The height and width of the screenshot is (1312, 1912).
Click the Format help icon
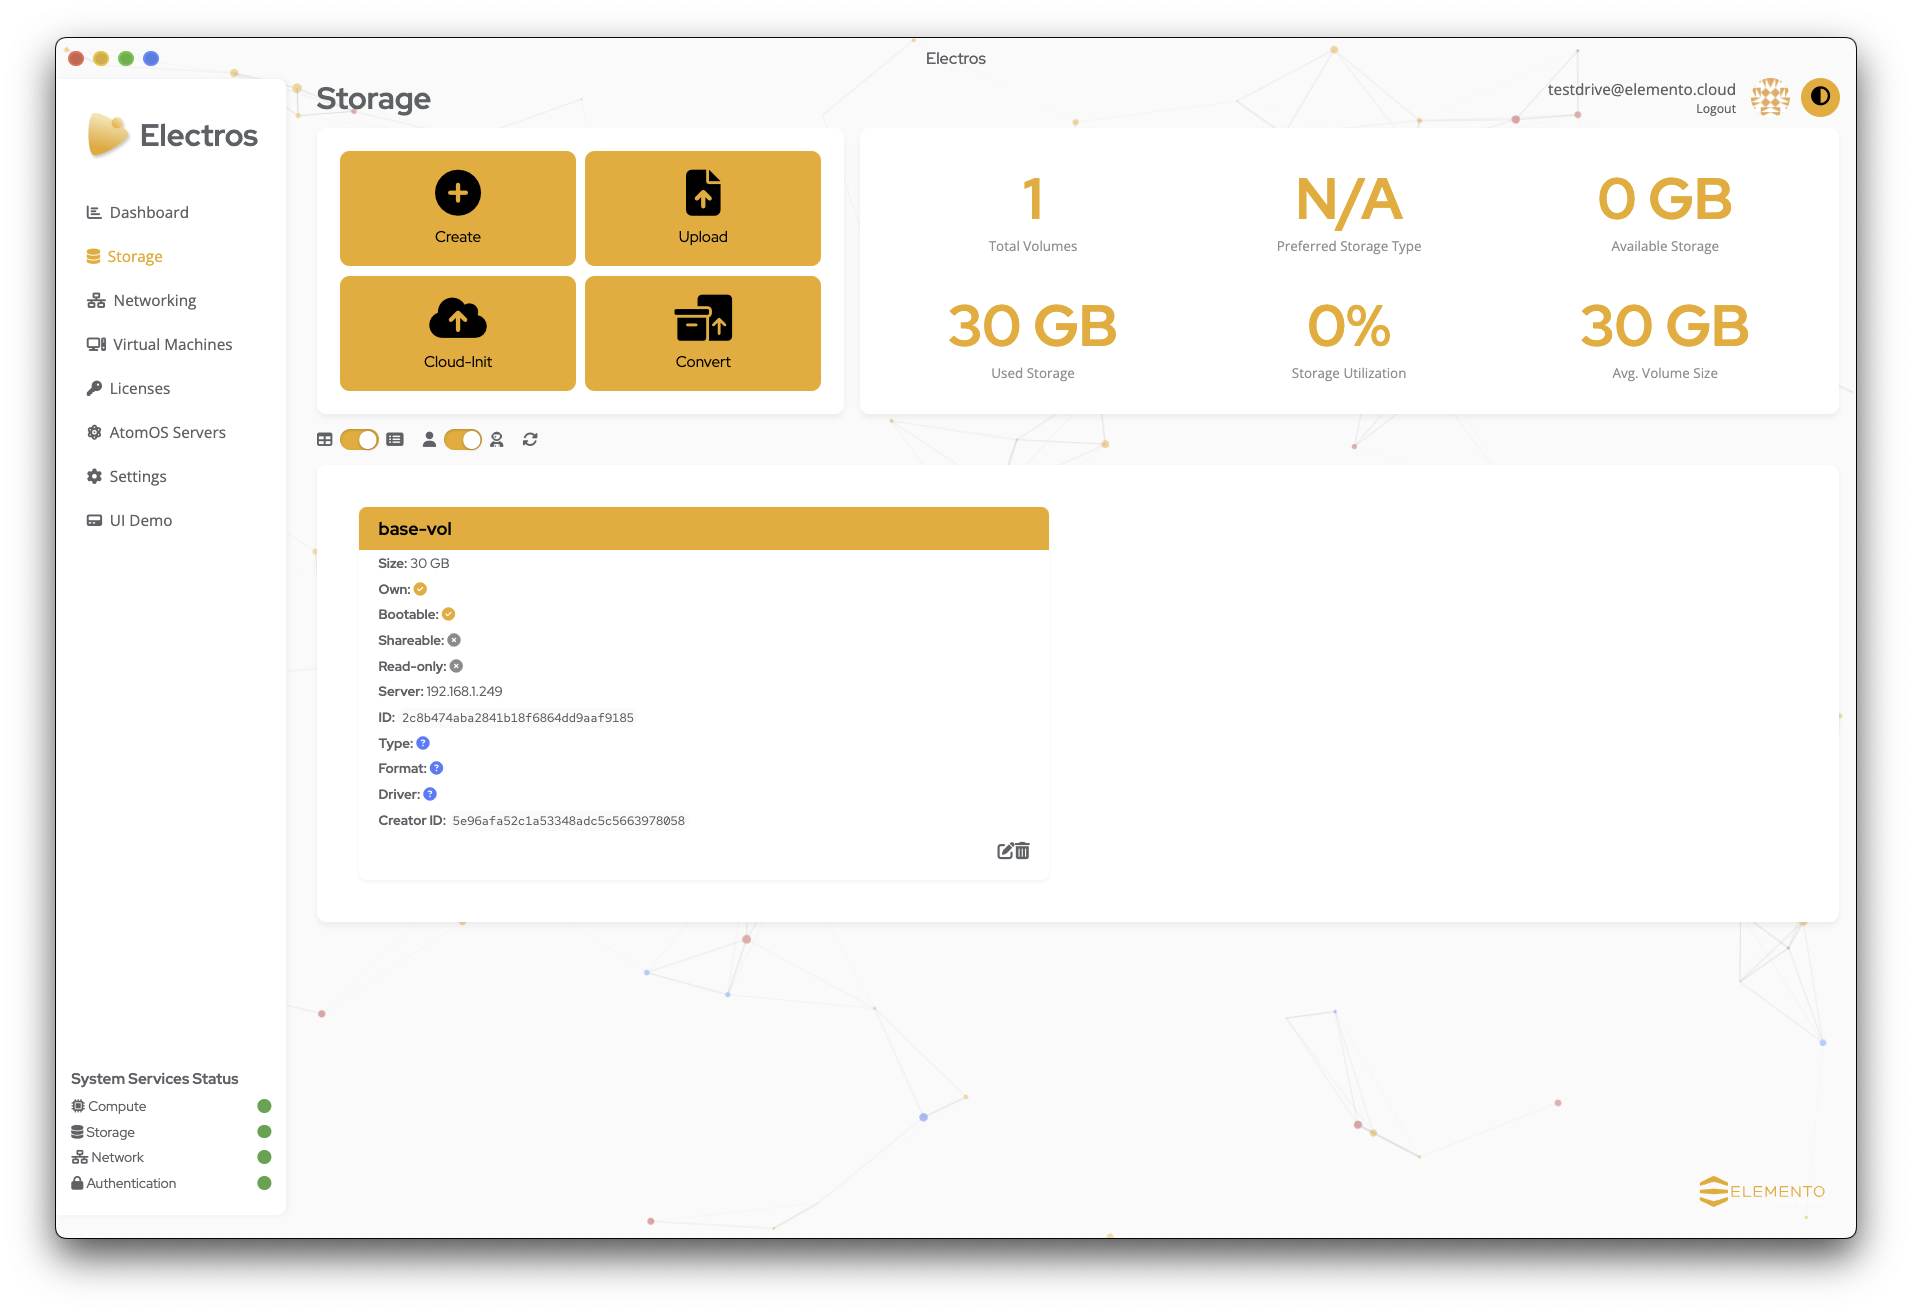436,768
